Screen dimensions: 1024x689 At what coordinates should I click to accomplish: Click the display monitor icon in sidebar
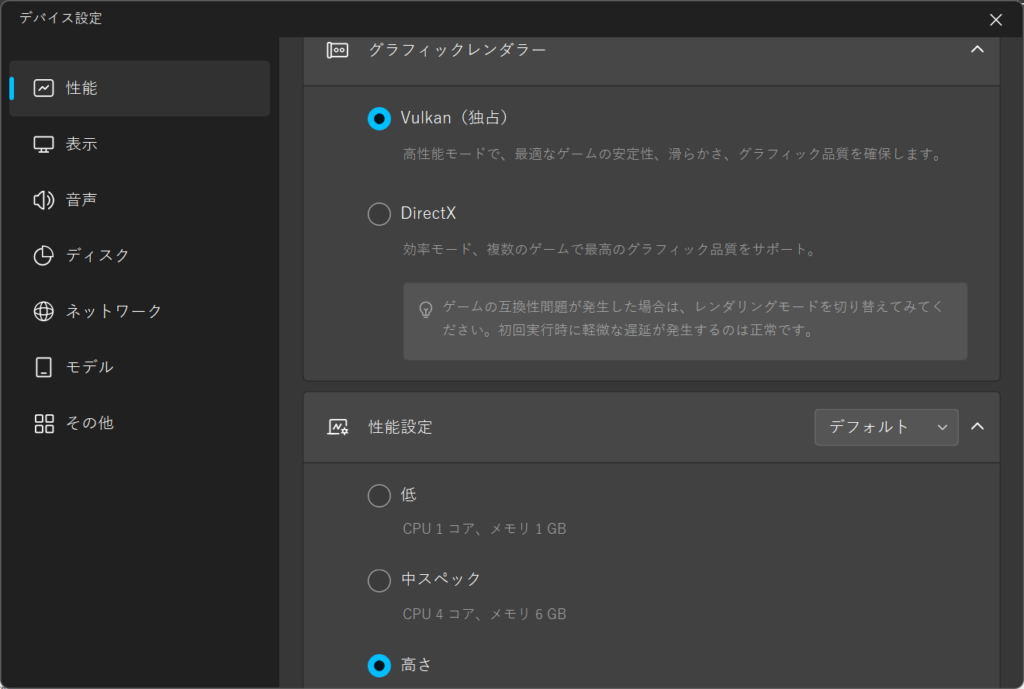point(43,144)
